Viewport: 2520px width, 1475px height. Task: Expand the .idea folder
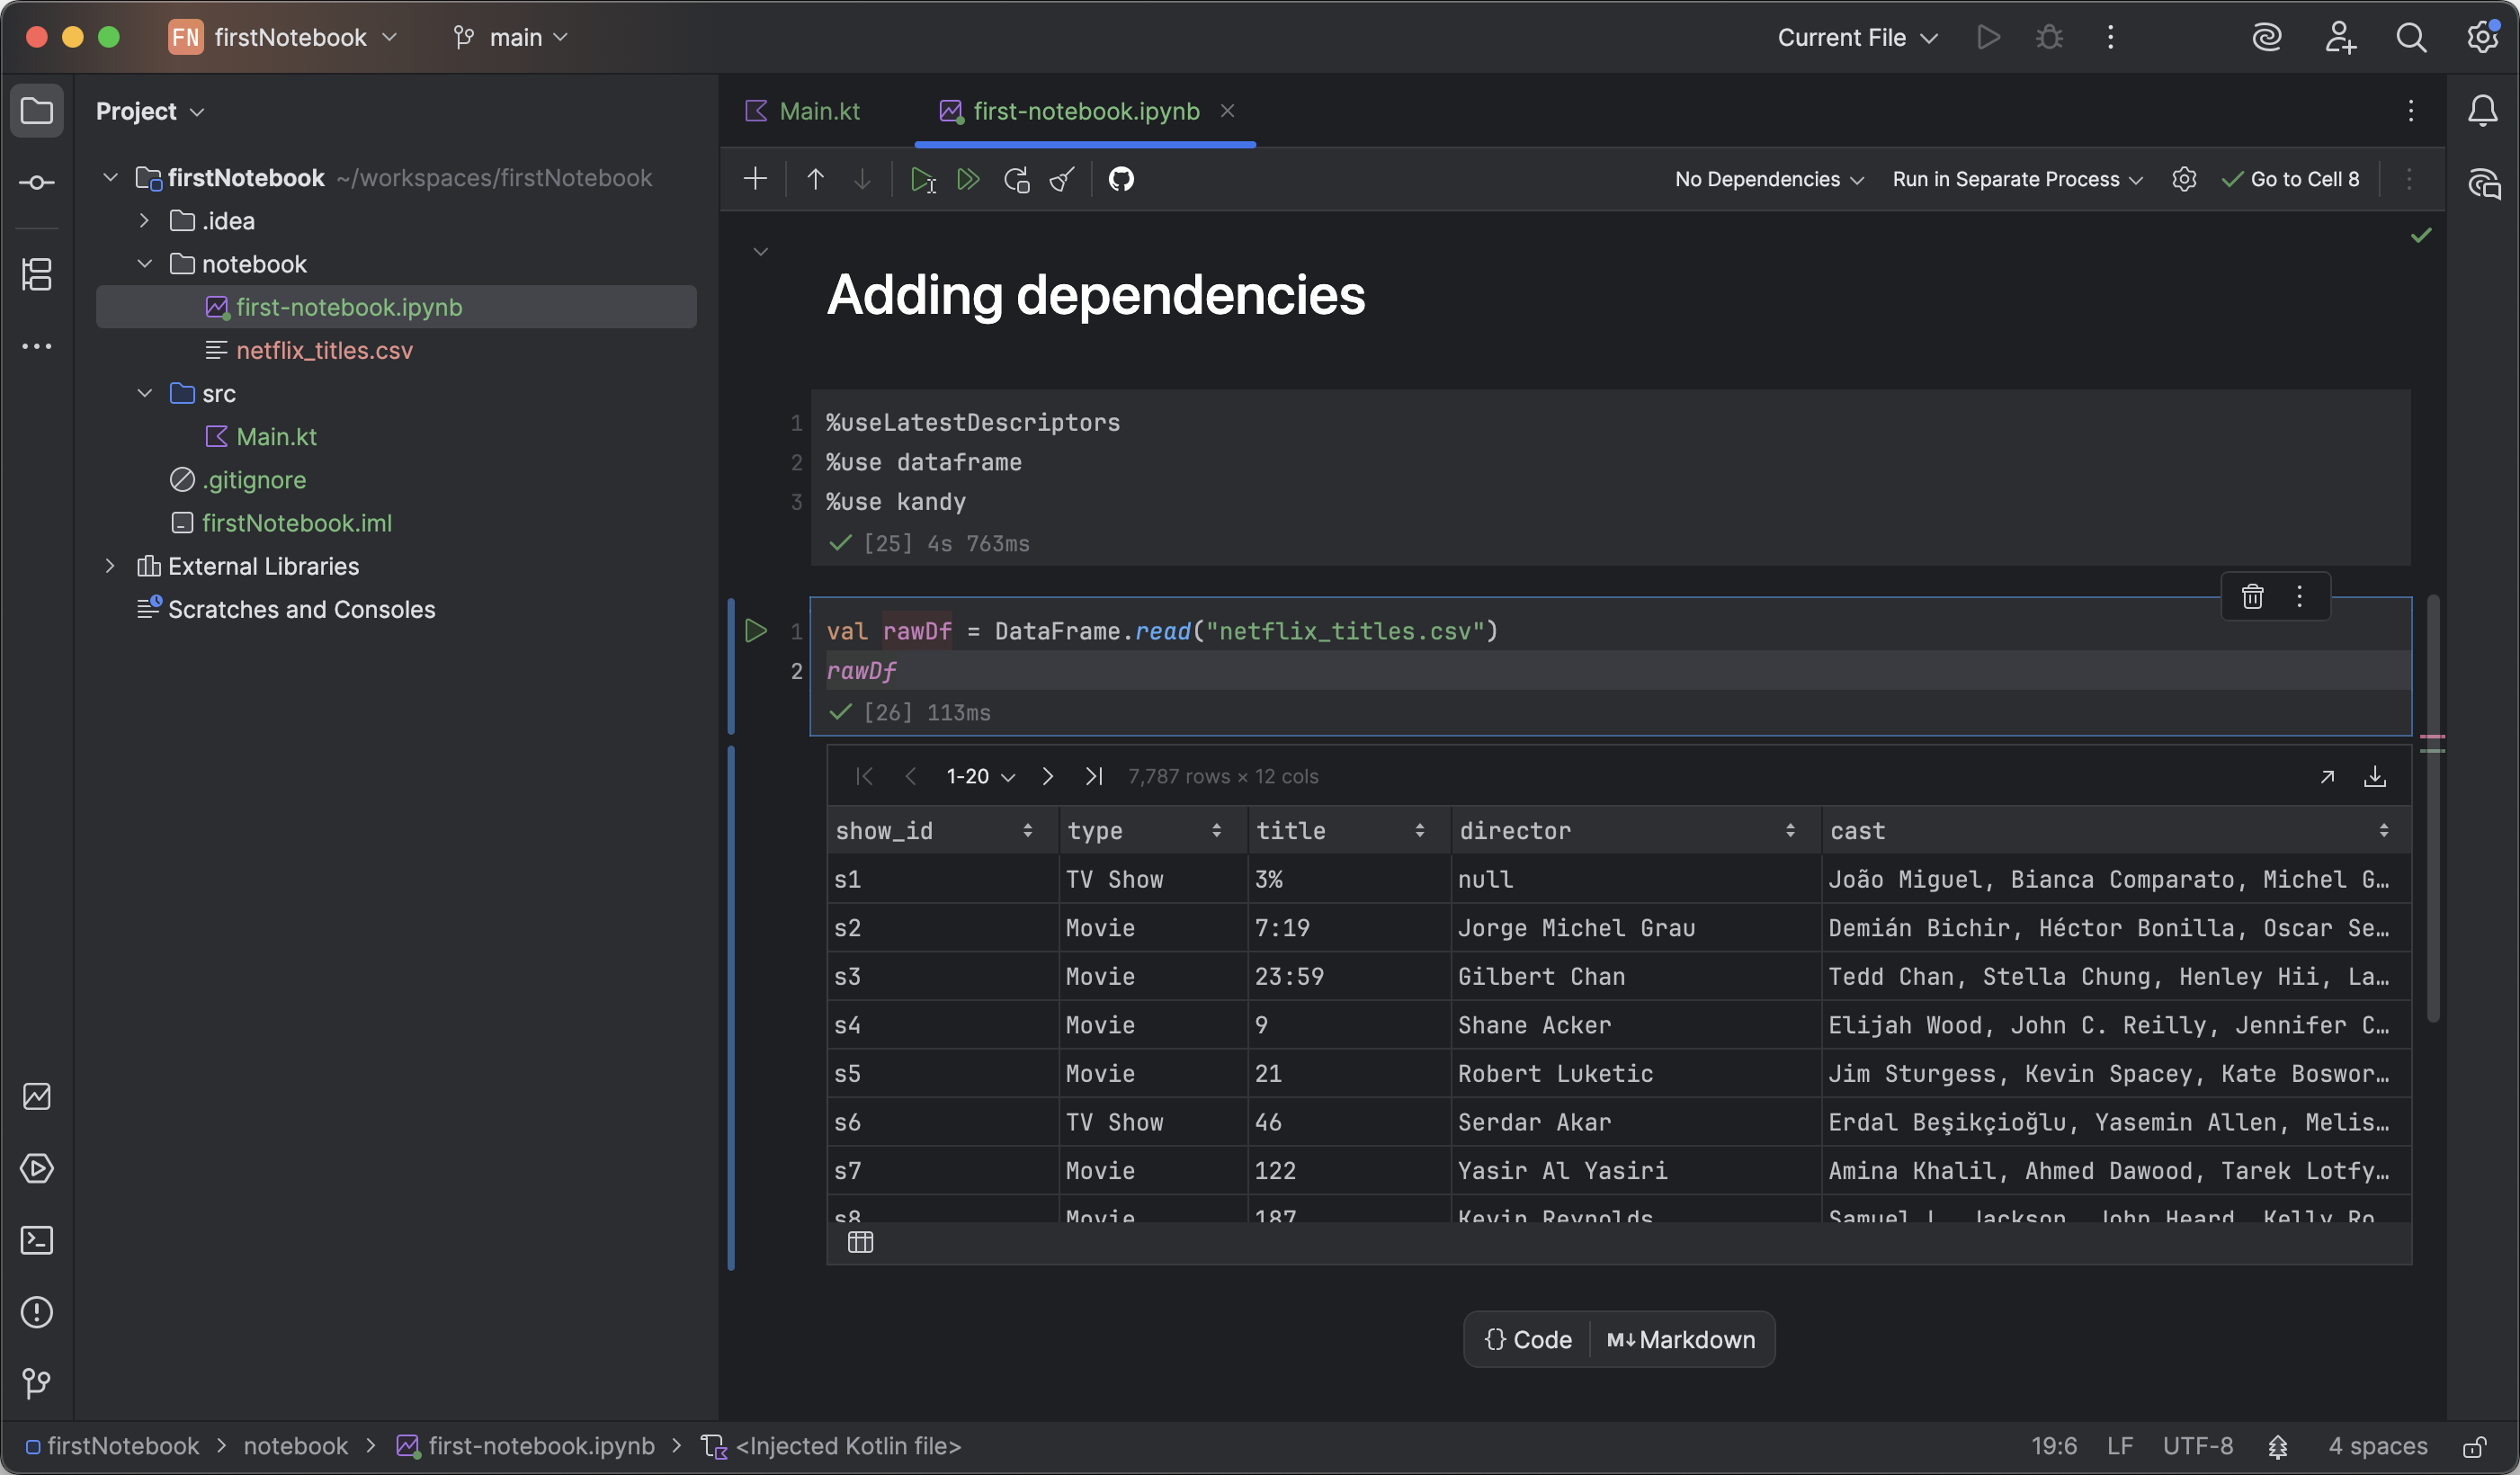coord(144,220)
